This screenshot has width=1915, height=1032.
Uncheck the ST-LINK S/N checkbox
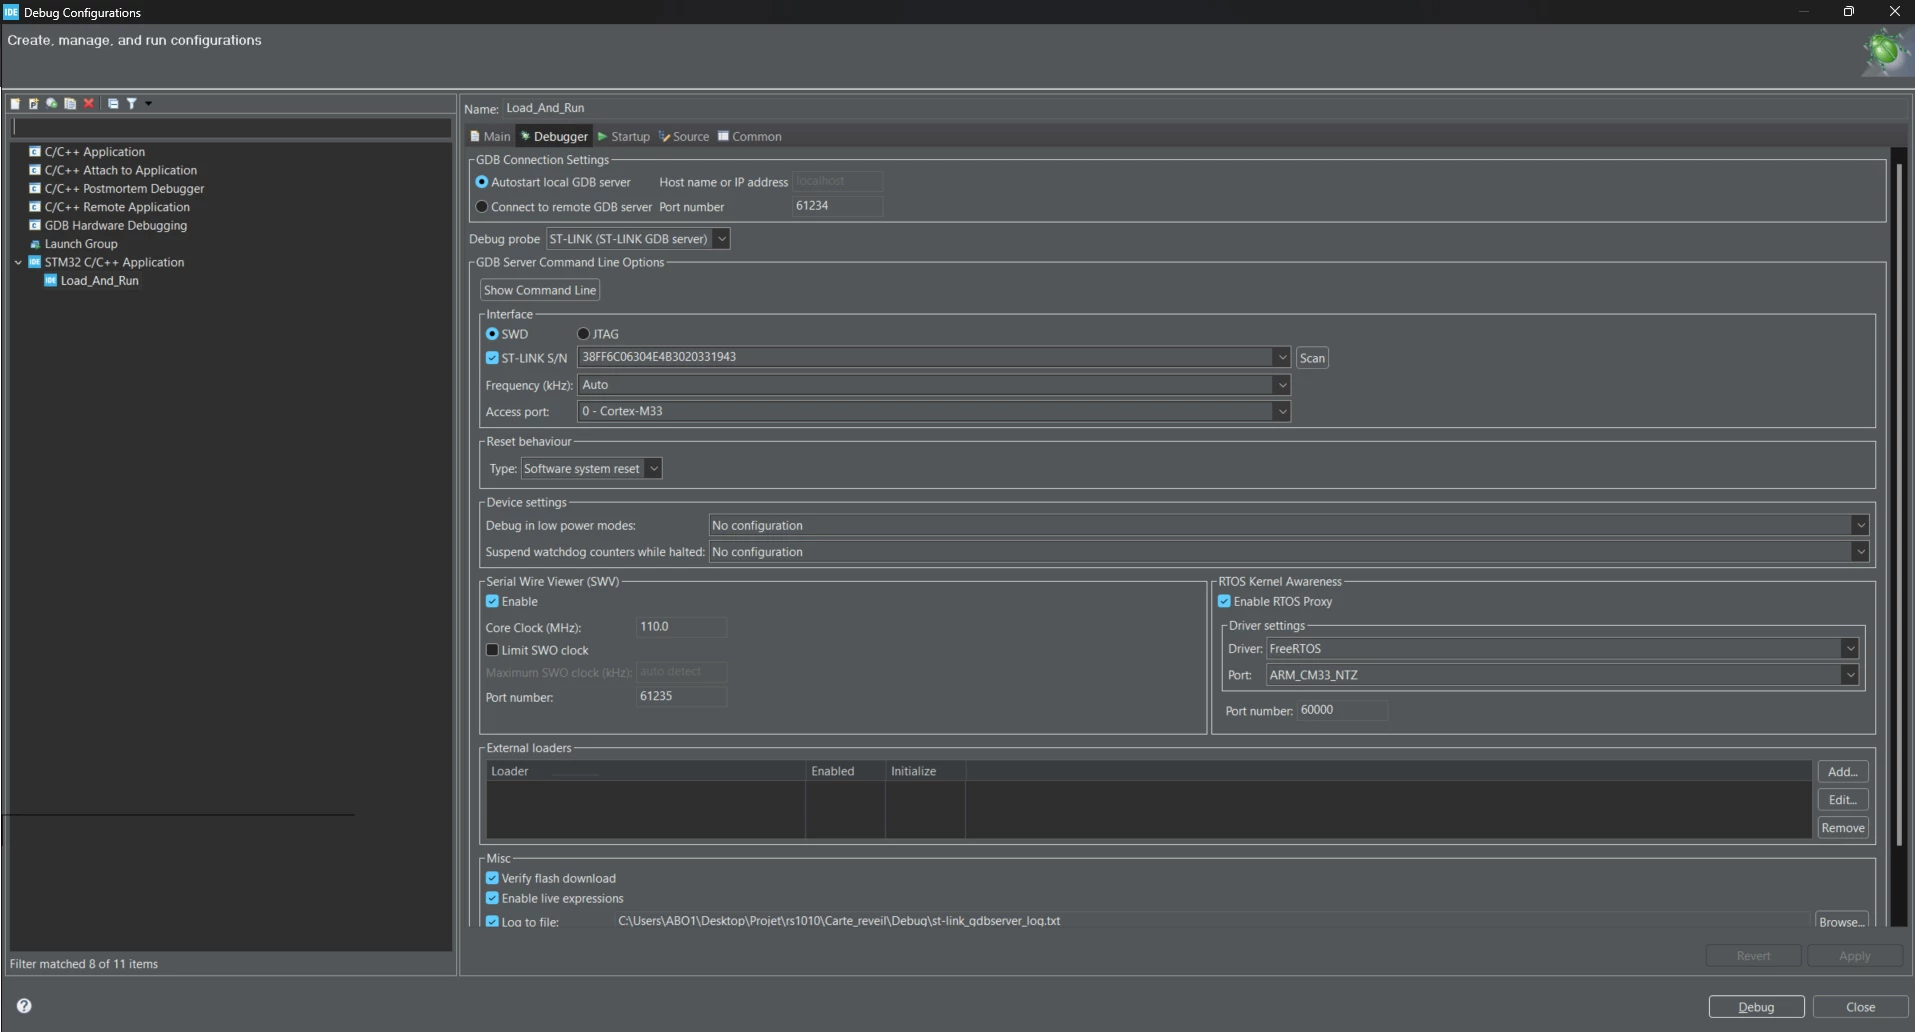492,358
